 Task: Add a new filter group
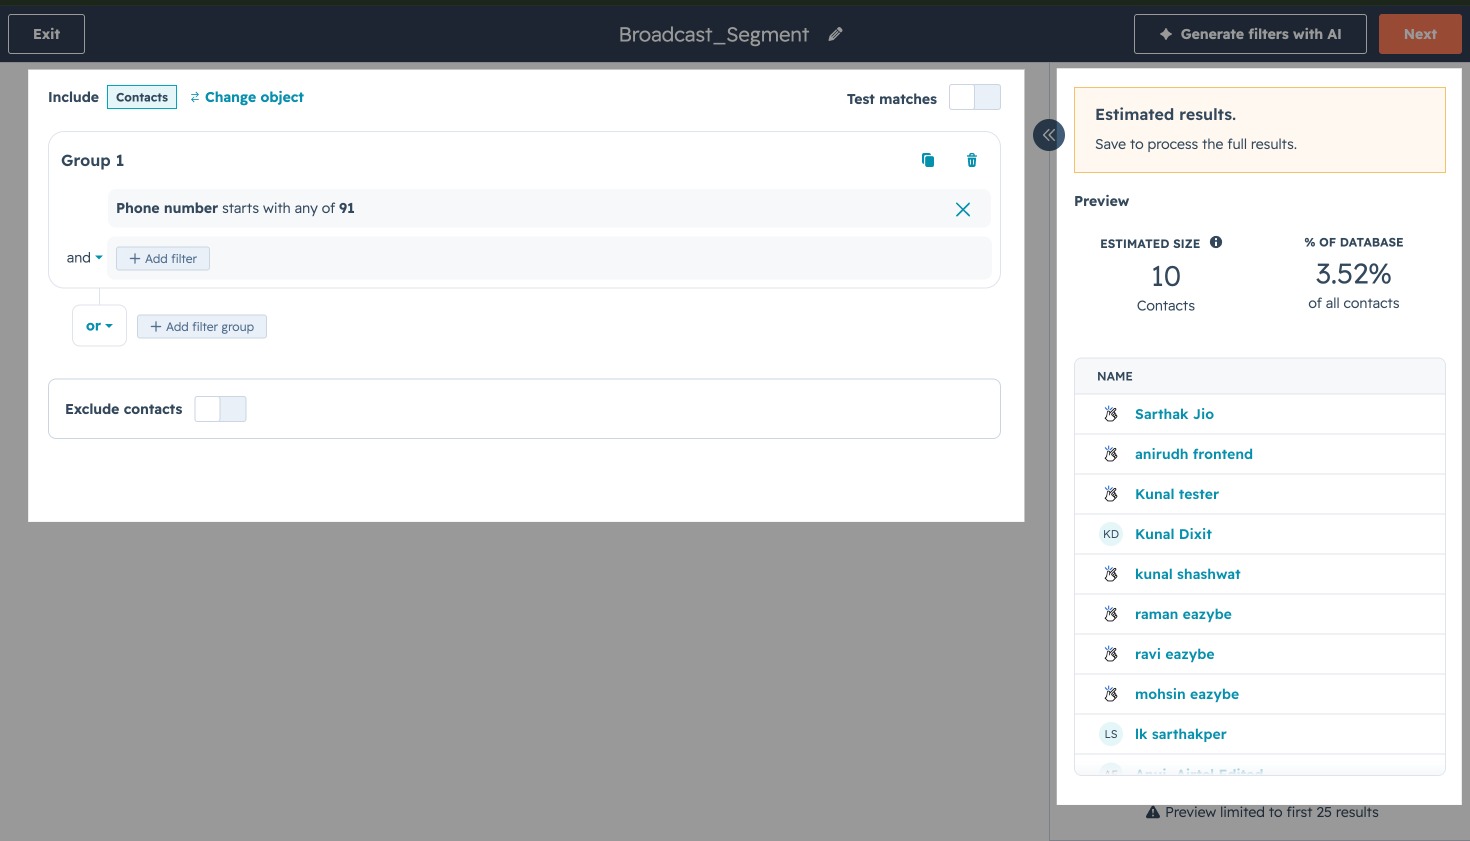[x=202, y=327]
